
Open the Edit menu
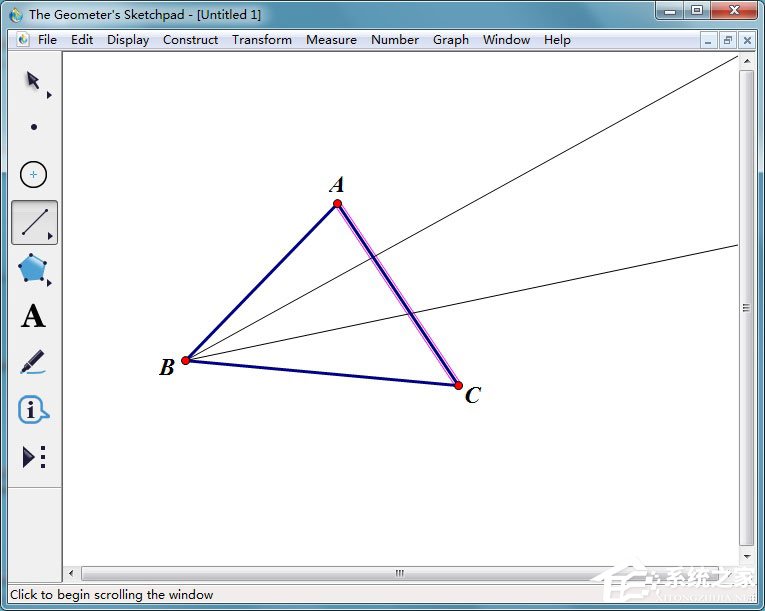click(x=82, y=40)
